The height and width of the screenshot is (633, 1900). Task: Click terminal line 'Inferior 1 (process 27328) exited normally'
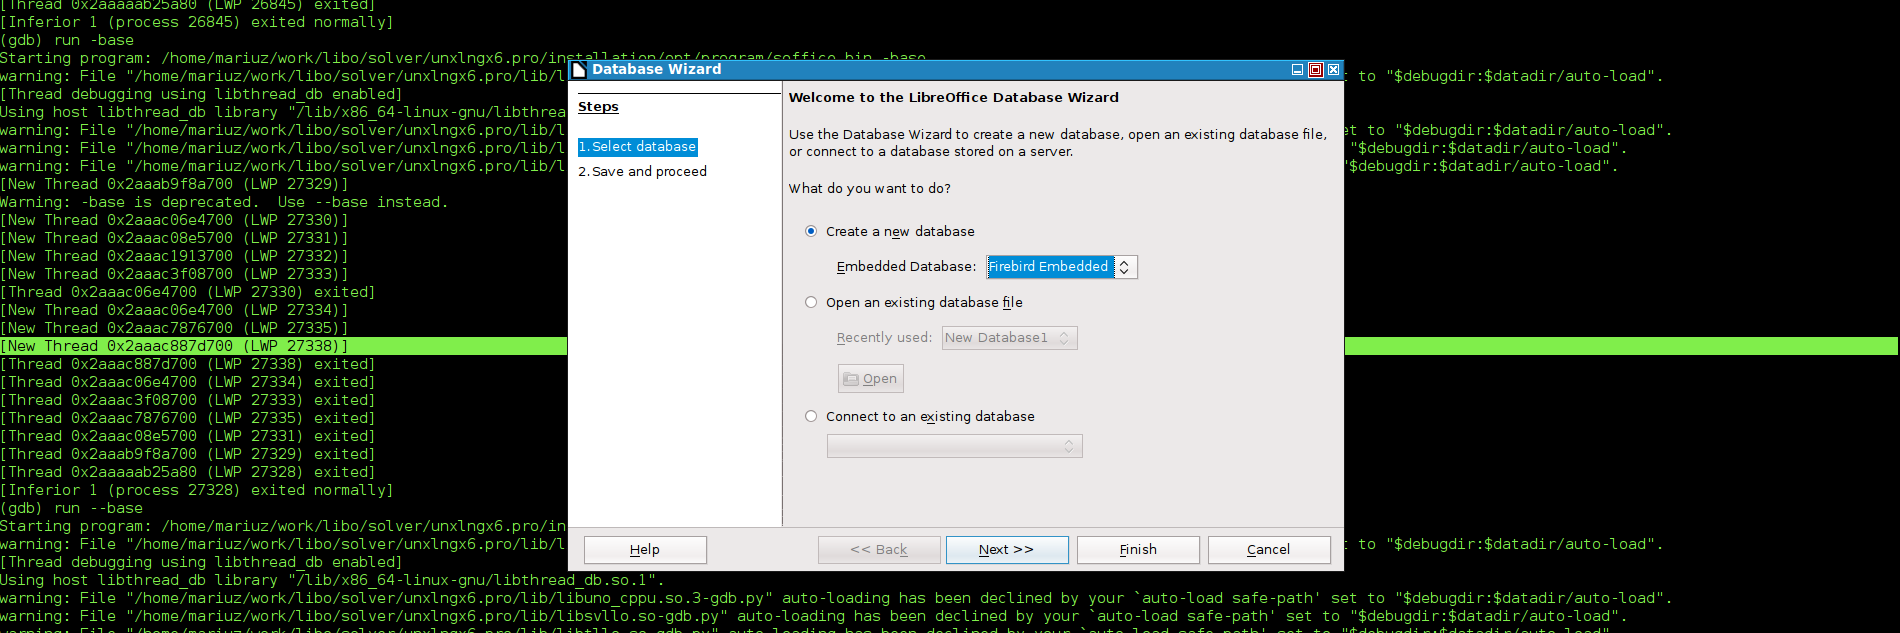click(197, 490)
